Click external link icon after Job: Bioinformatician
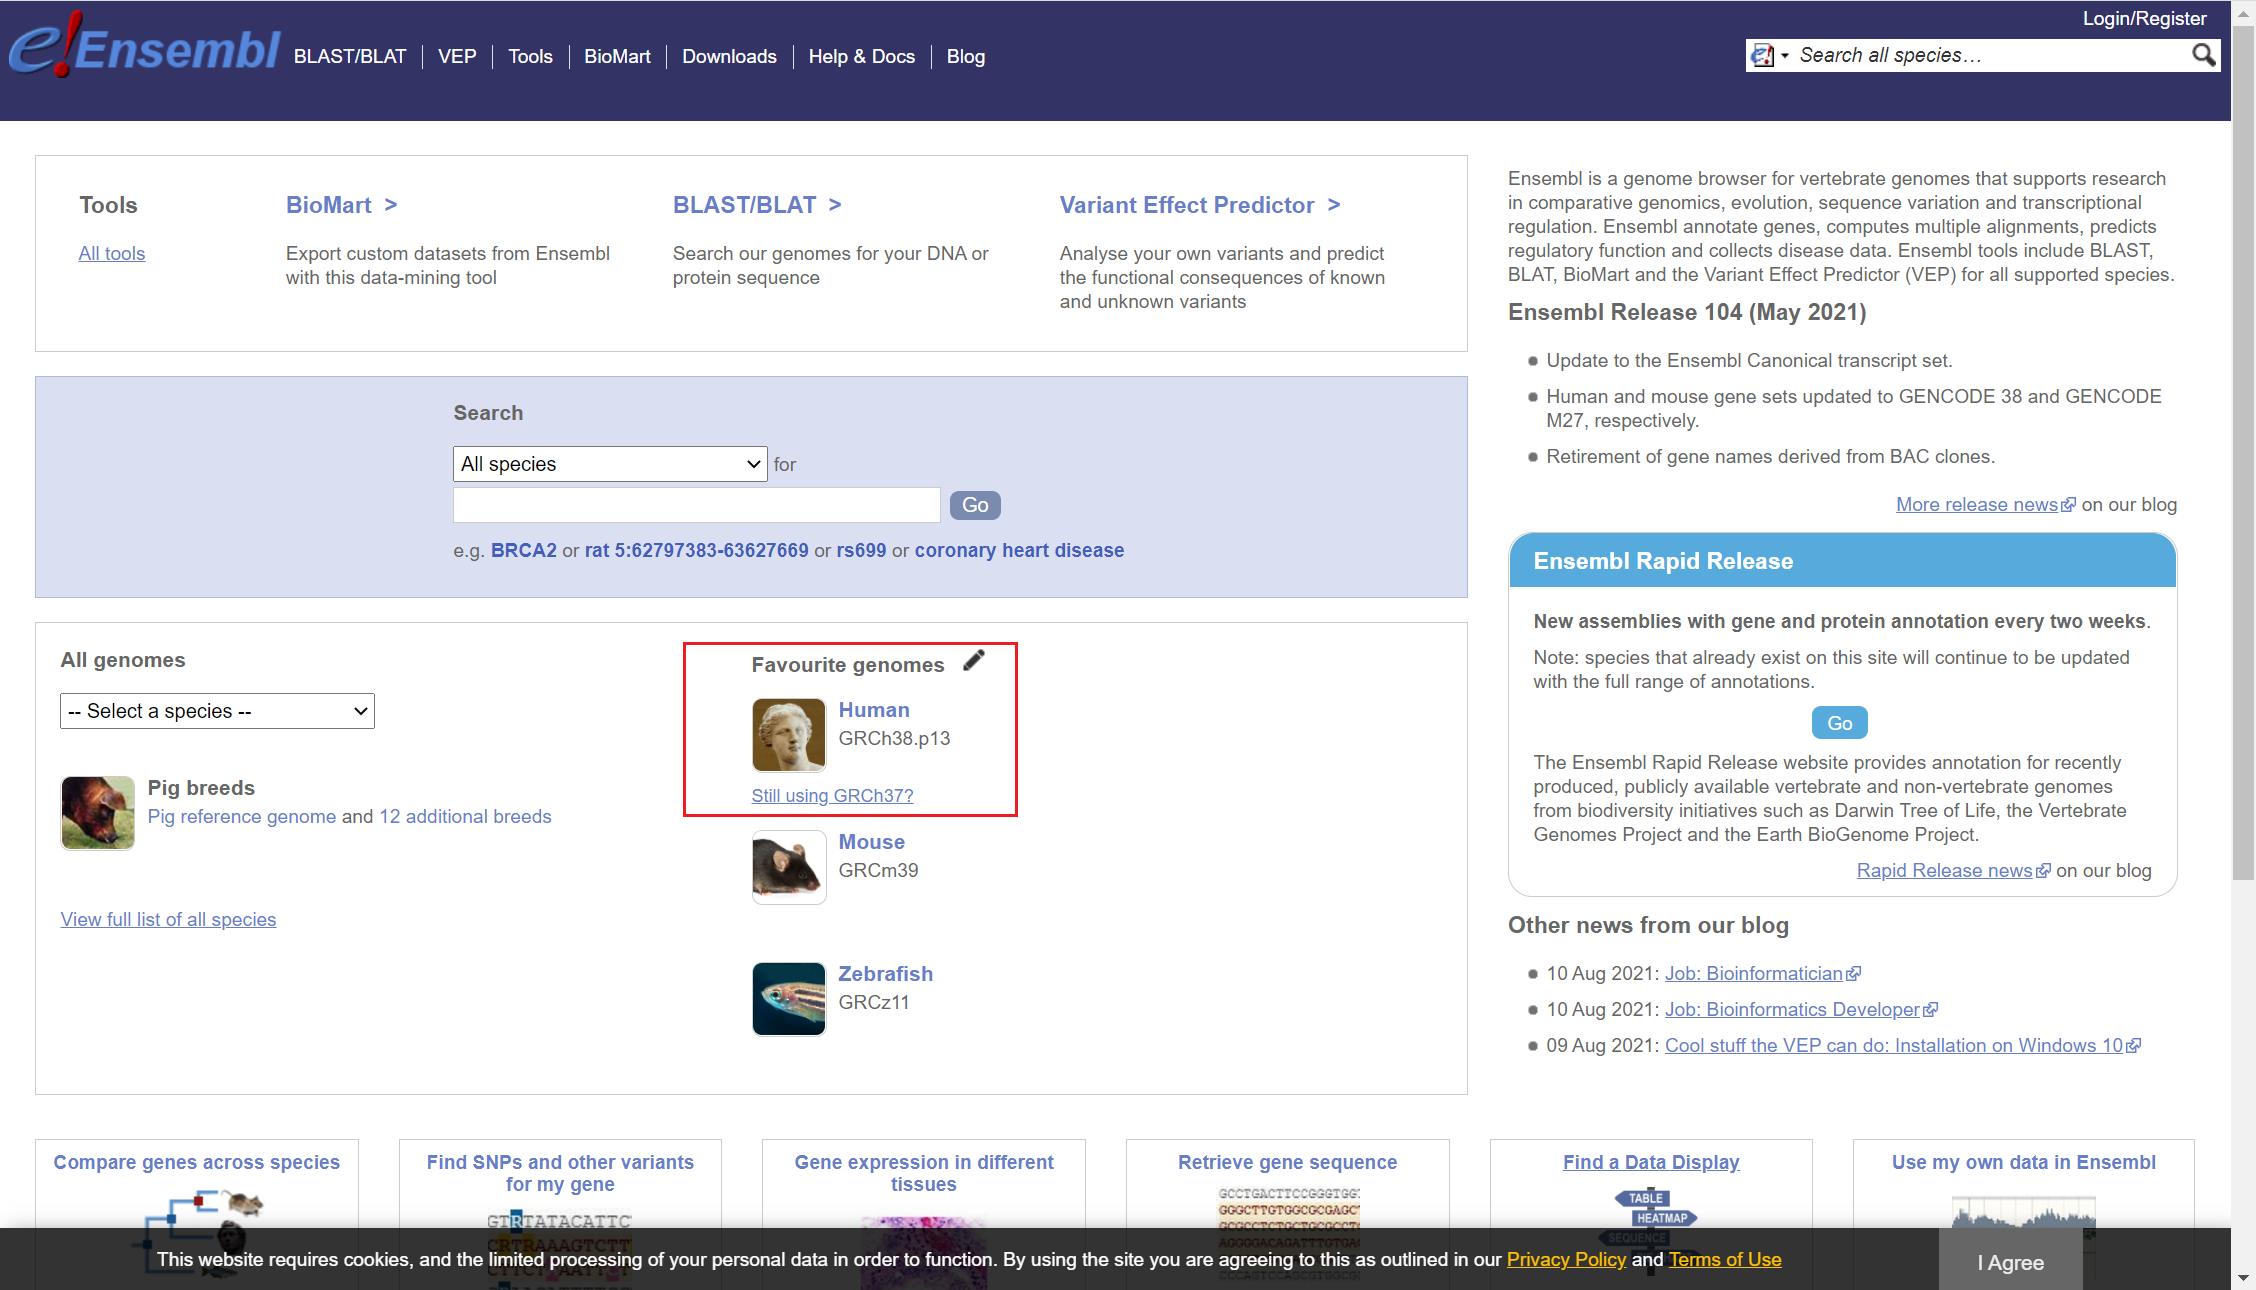The height and width of the screenshot is (1290, 2256). coord(1853,974)
